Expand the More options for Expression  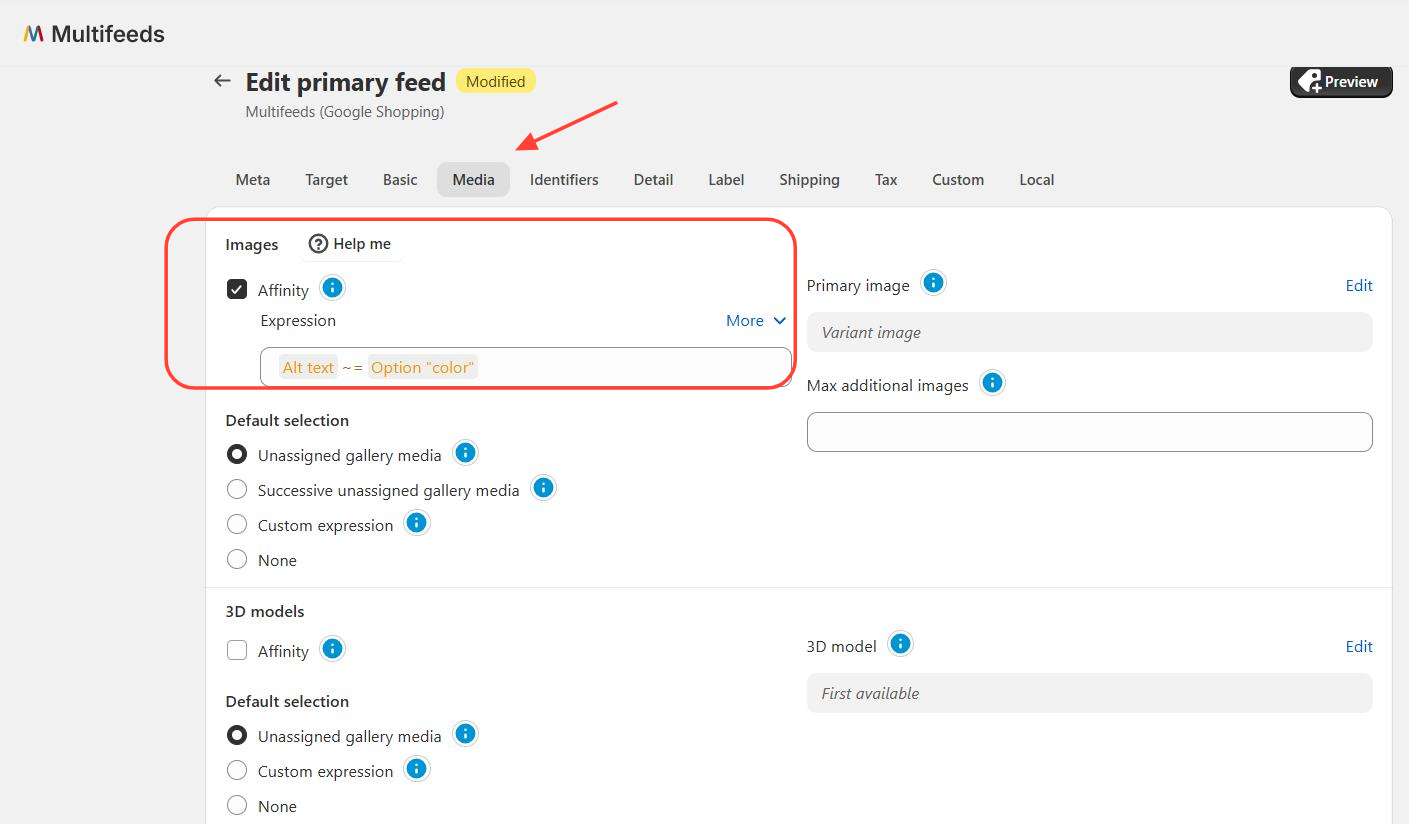tap(755, 320)
